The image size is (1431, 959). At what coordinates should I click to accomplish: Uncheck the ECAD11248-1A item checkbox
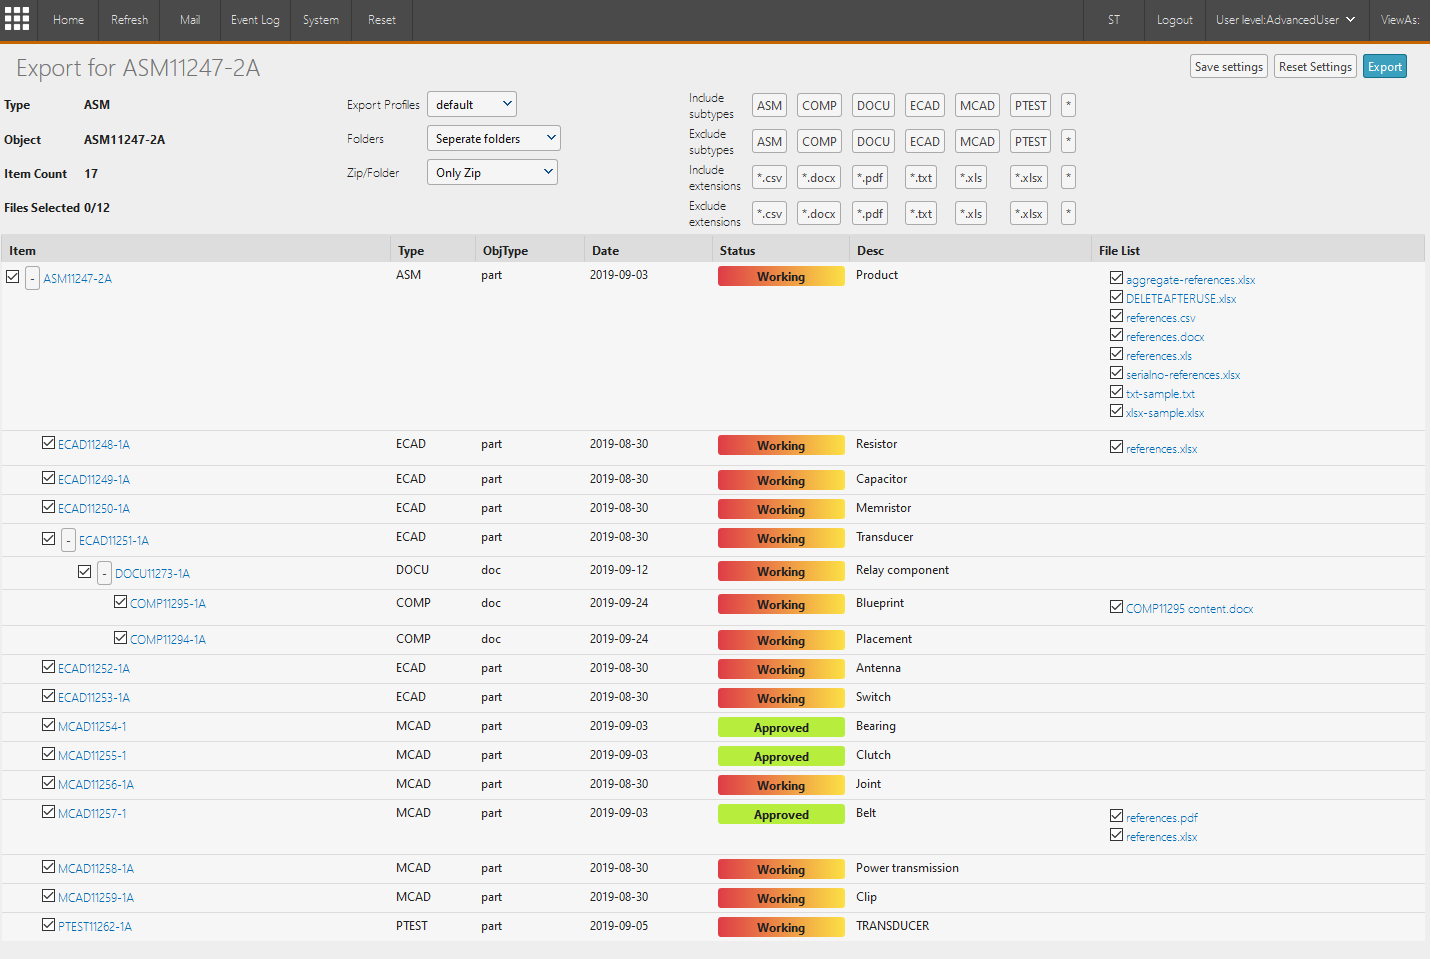click(x=48, y=442)
